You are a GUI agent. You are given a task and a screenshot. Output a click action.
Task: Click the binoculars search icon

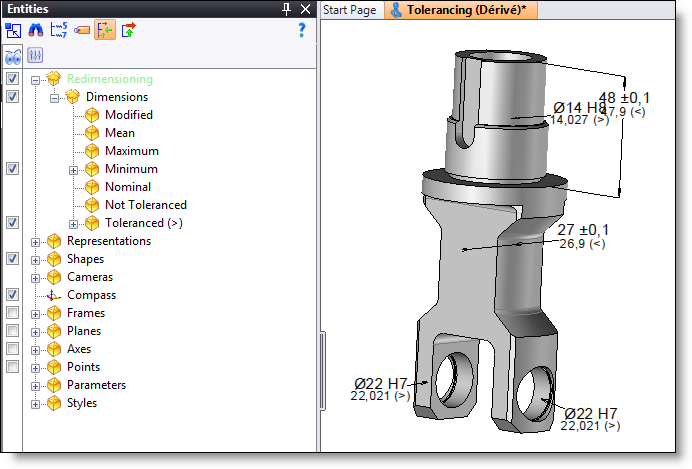click(36, 30)
